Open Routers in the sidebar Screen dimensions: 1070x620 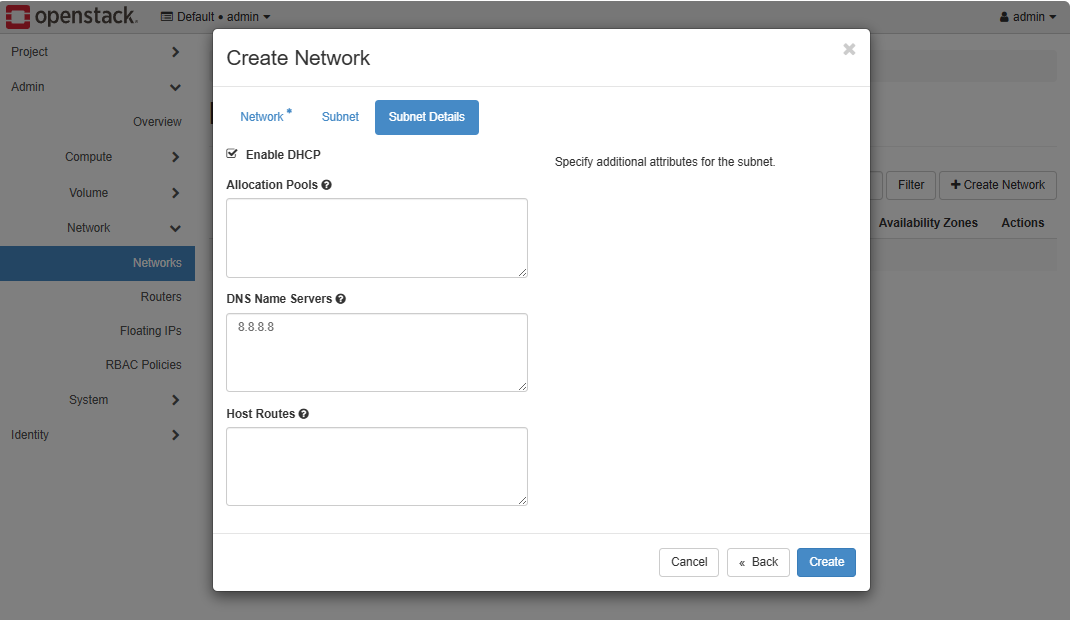[161, 297]
